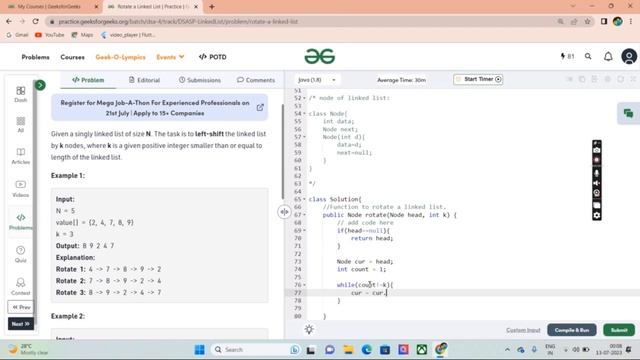Image resolution: width=640 pixels, height=360 pixels.
Task: Switch to the Editorial tab
Action: click(x=144, y=80)
